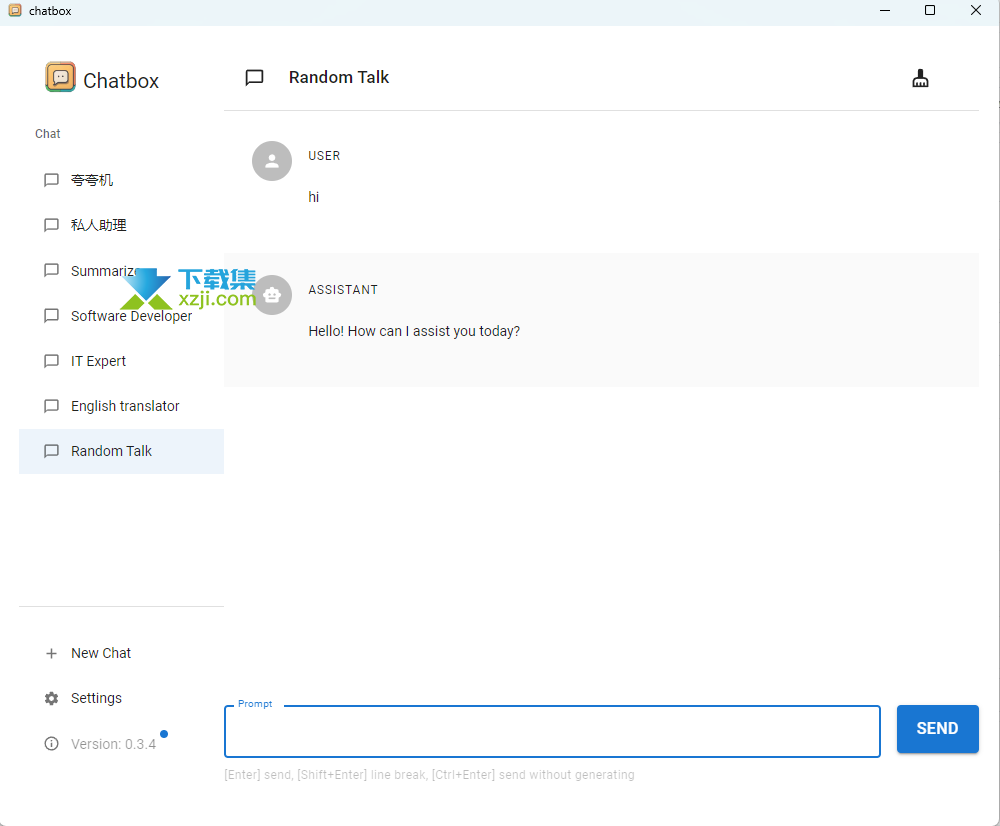The width and height of the screenshot is (1000, 826).
Task: Click the "Hello! How can I assist you today?" reply
Action: point(414,331)
